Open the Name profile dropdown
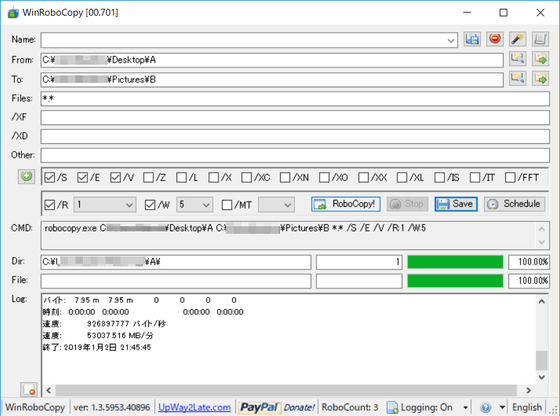The height and width of the screenshot is (416, 560). (x=451, y=40)
